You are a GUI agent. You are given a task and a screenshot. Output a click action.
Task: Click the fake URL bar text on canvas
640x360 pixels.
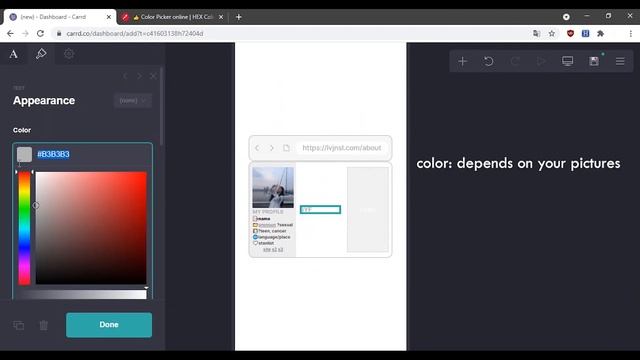342,148
